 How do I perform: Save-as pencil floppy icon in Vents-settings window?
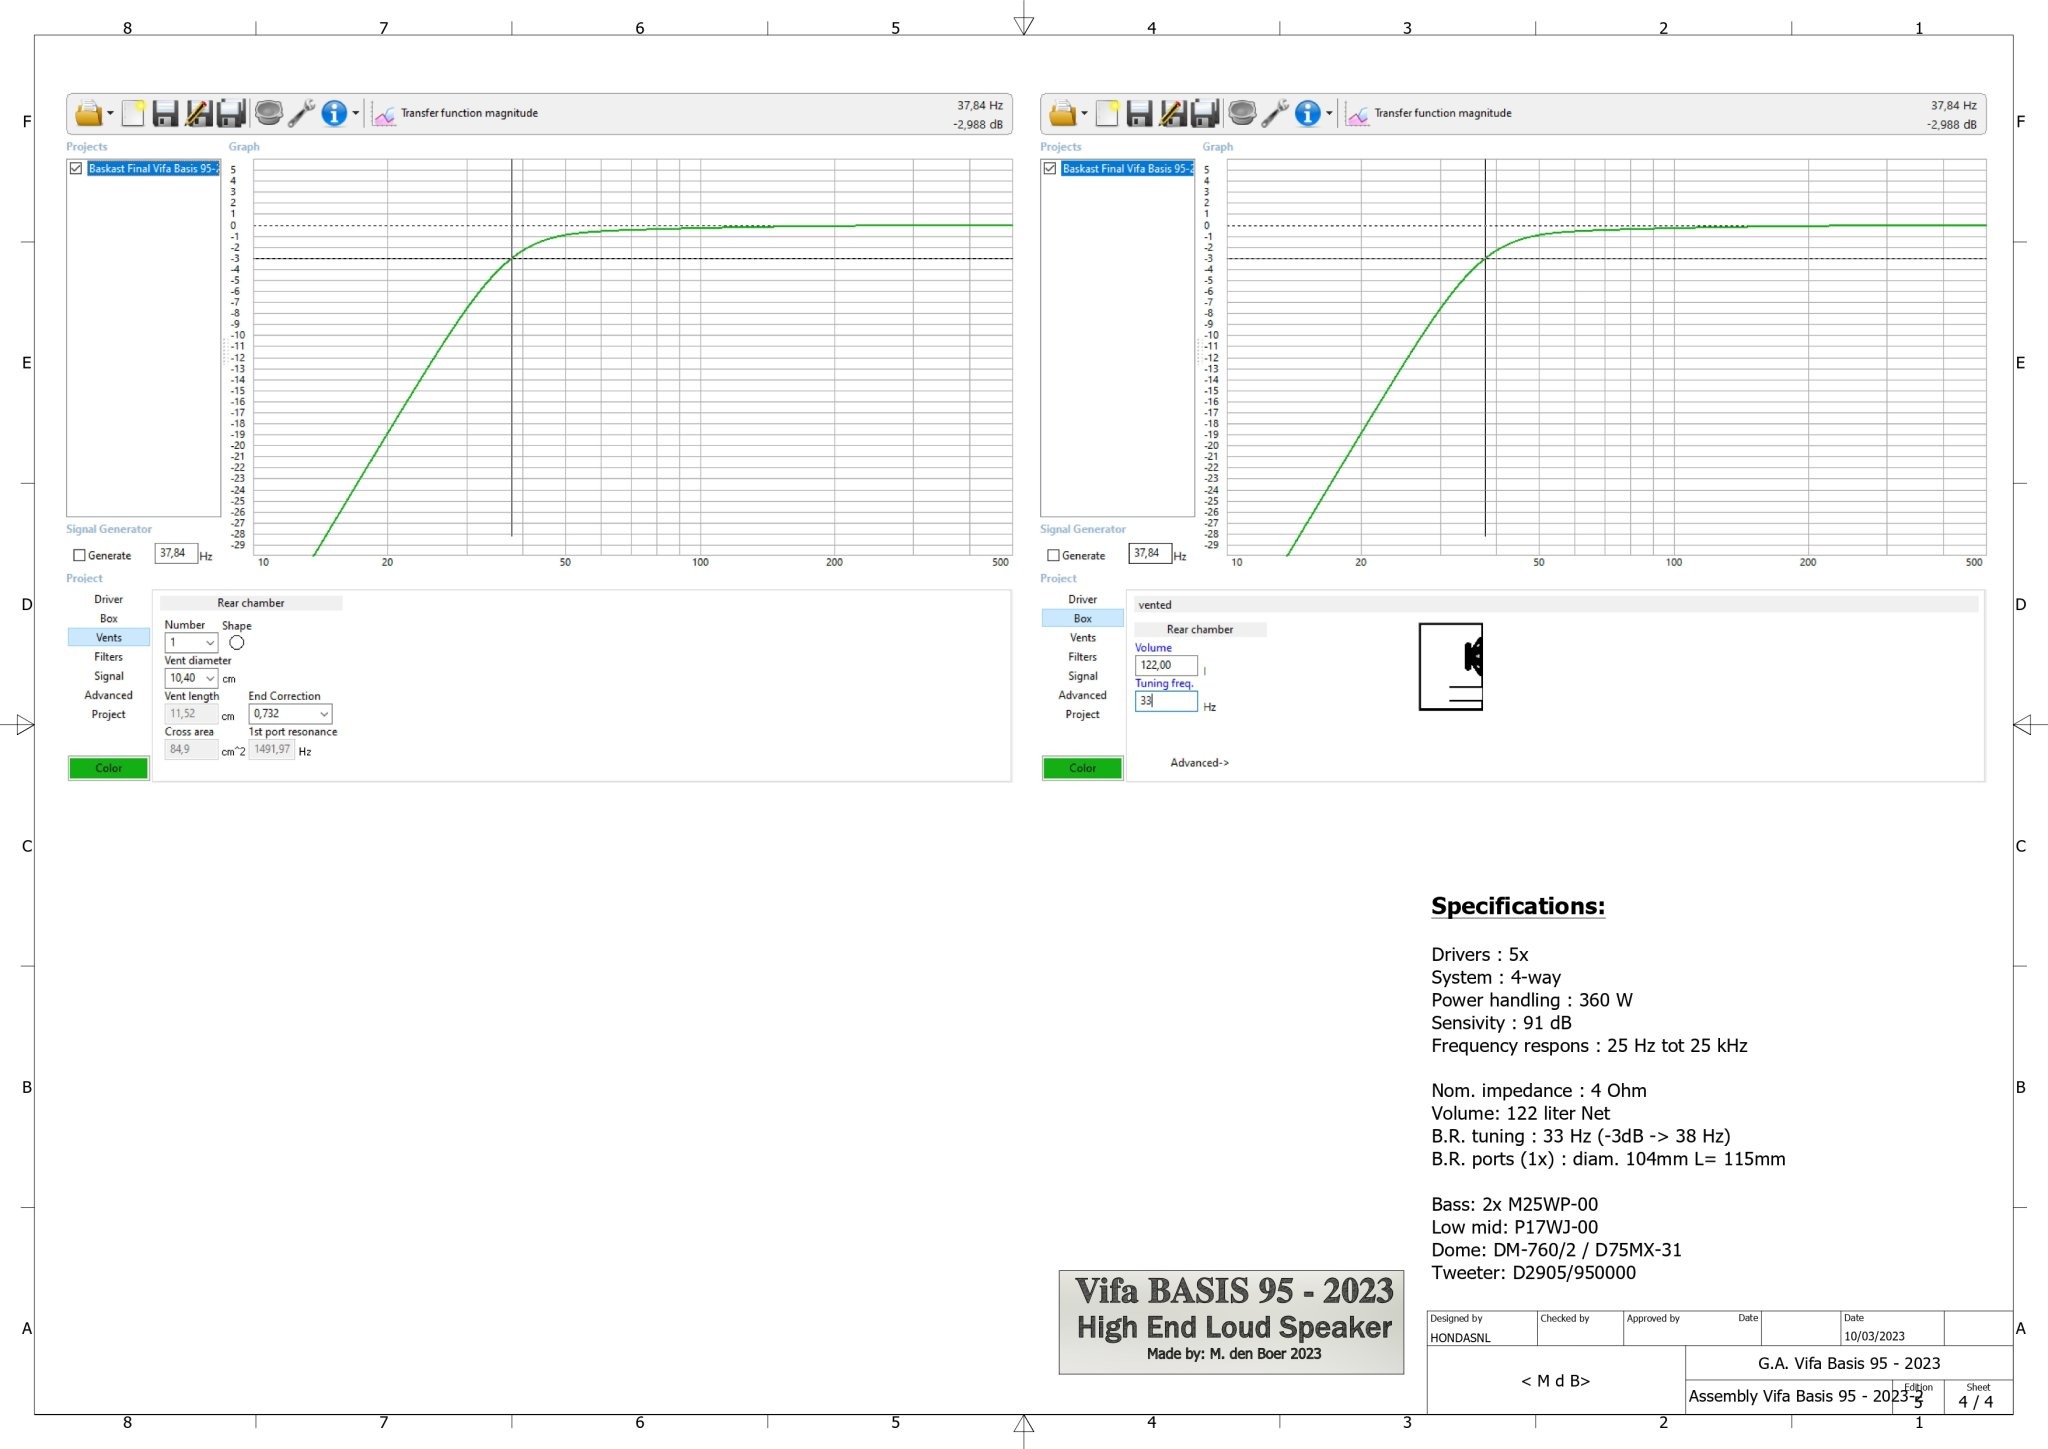point(198,113)
